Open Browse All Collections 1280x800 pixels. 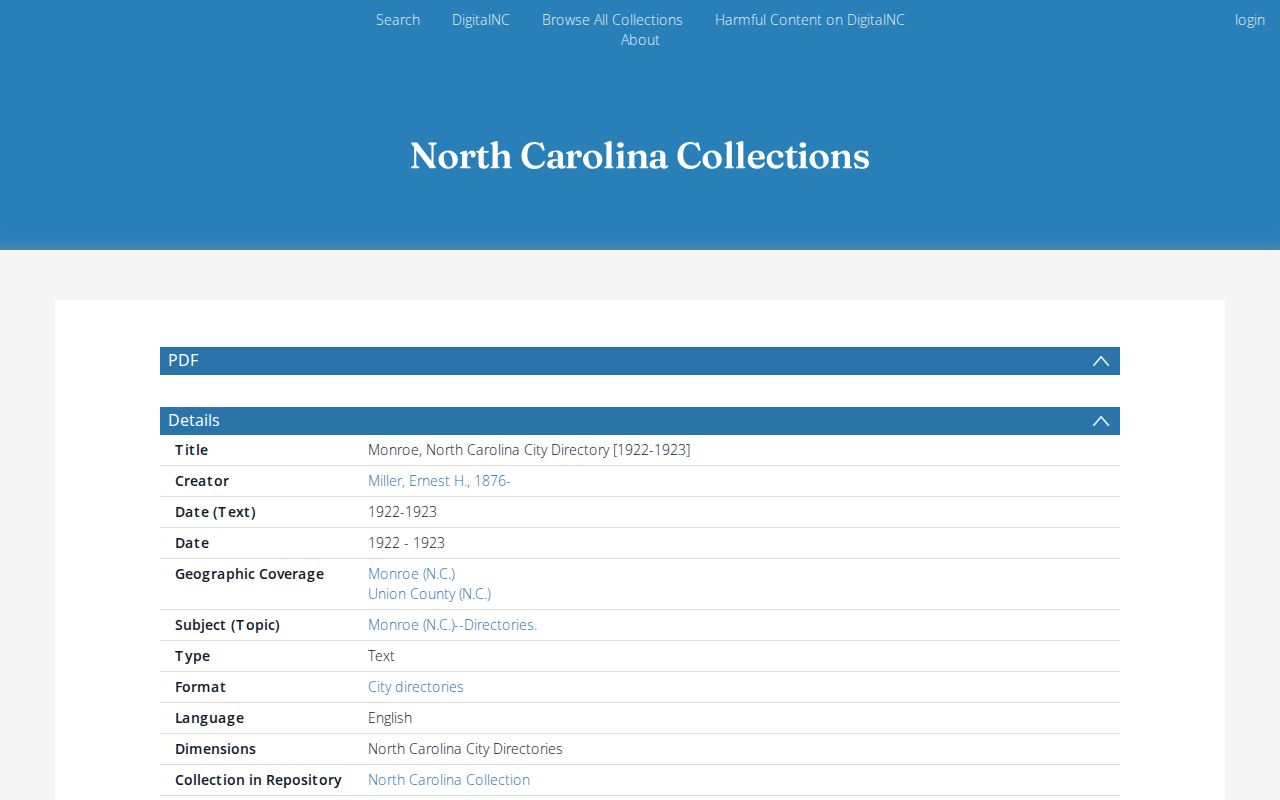point(612,20)
